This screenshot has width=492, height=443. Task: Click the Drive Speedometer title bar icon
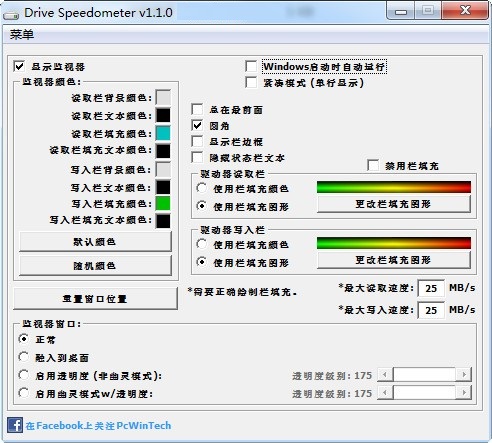11,14
